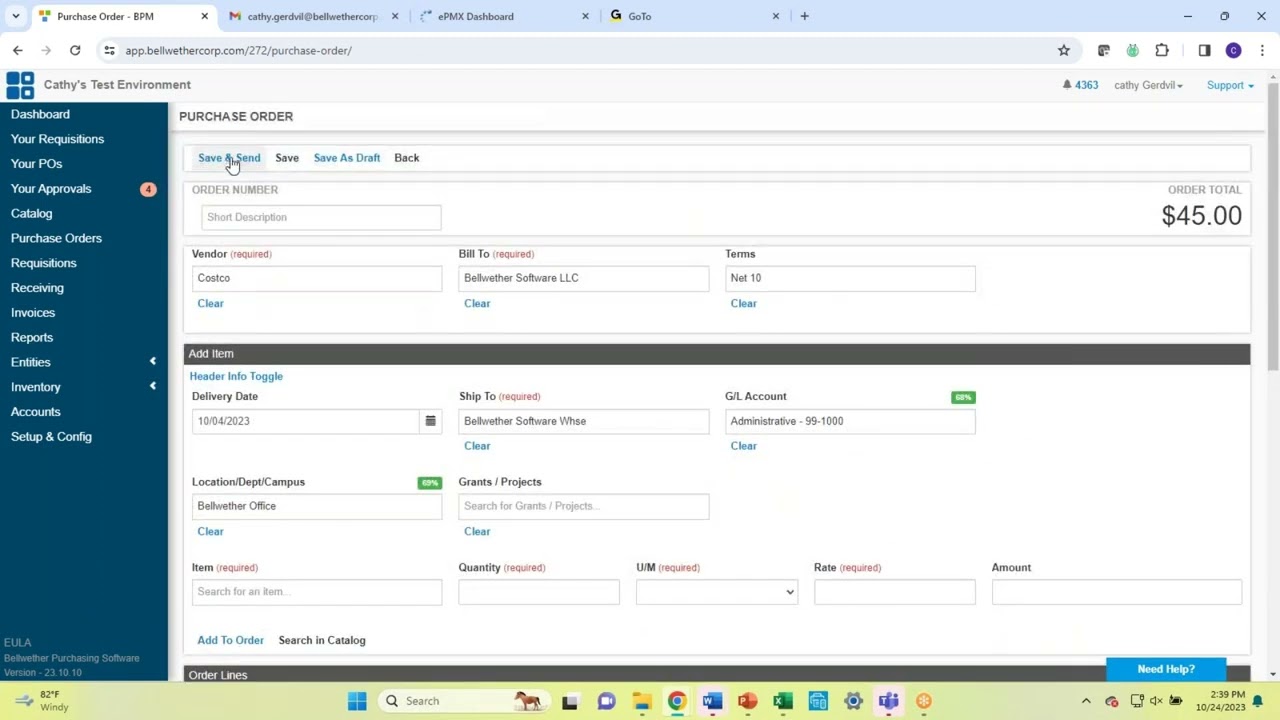Click the browser address bar URL
This screenshot has width=1280, height=720.
coord(239,50)
